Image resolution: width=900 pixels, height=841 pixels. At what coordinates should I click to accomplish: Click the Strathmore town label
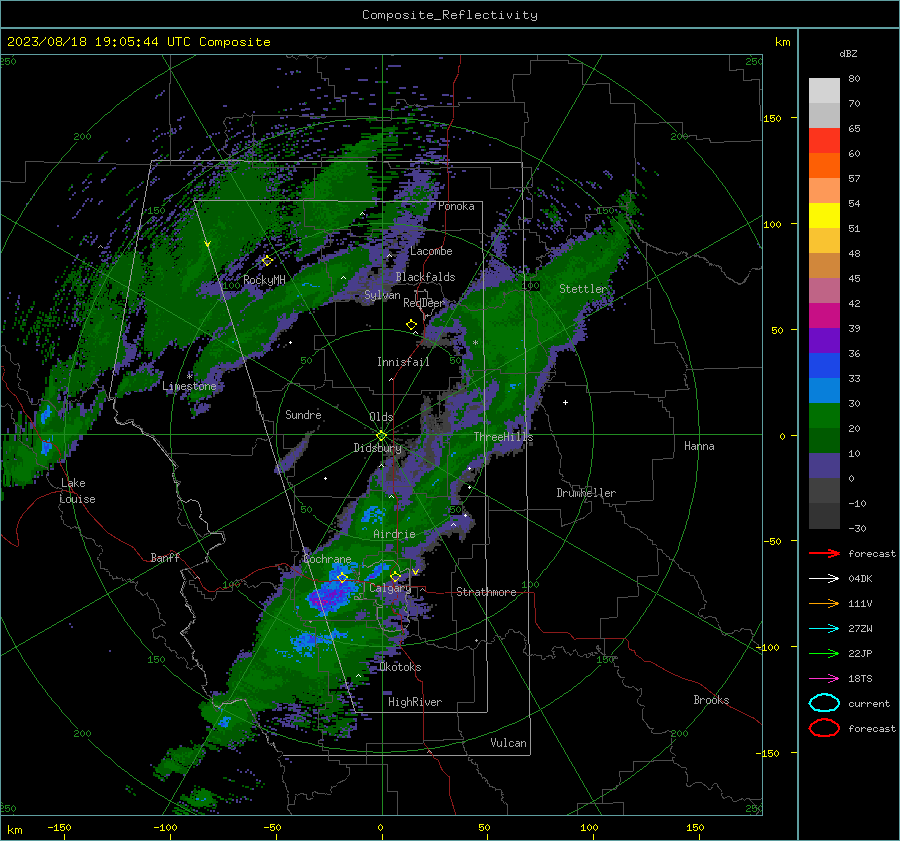pos(486,592)
